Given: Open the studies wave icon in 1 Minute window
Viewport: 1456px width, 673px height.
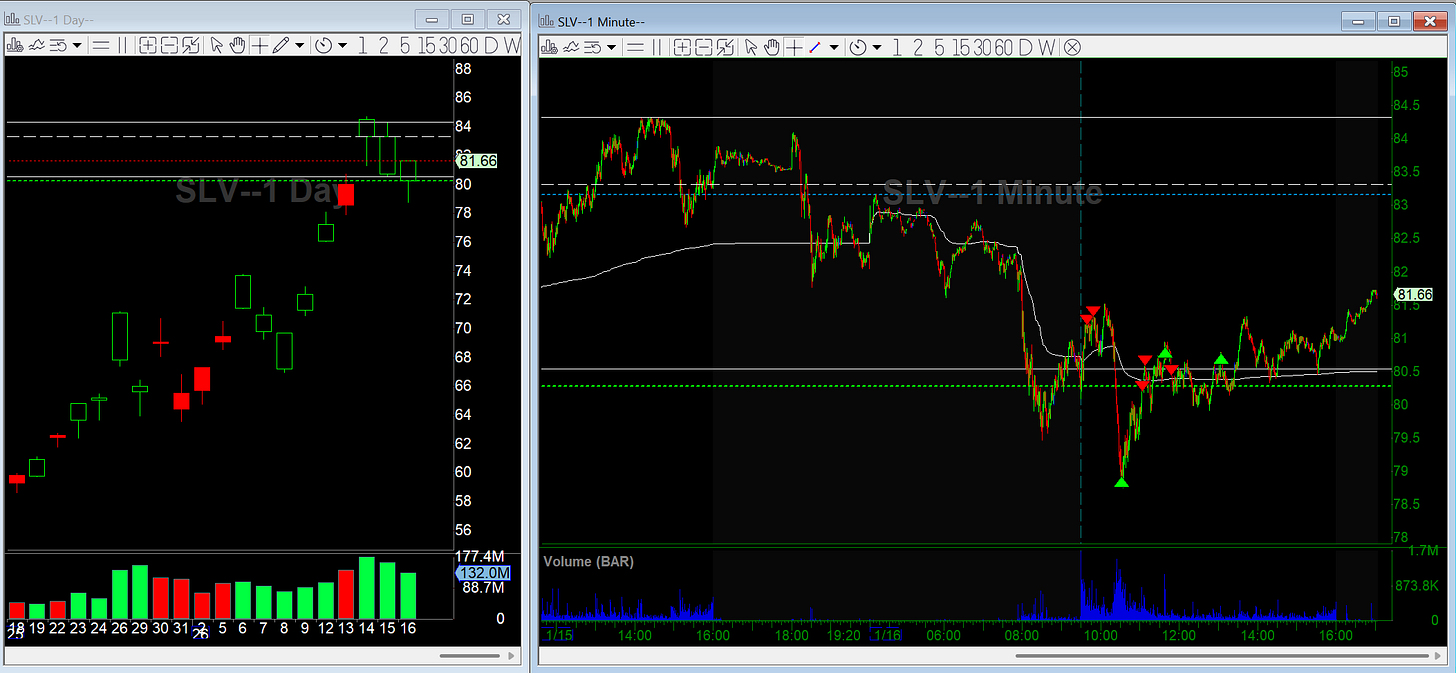Looking at the screenshot, I should coord(571,47).
